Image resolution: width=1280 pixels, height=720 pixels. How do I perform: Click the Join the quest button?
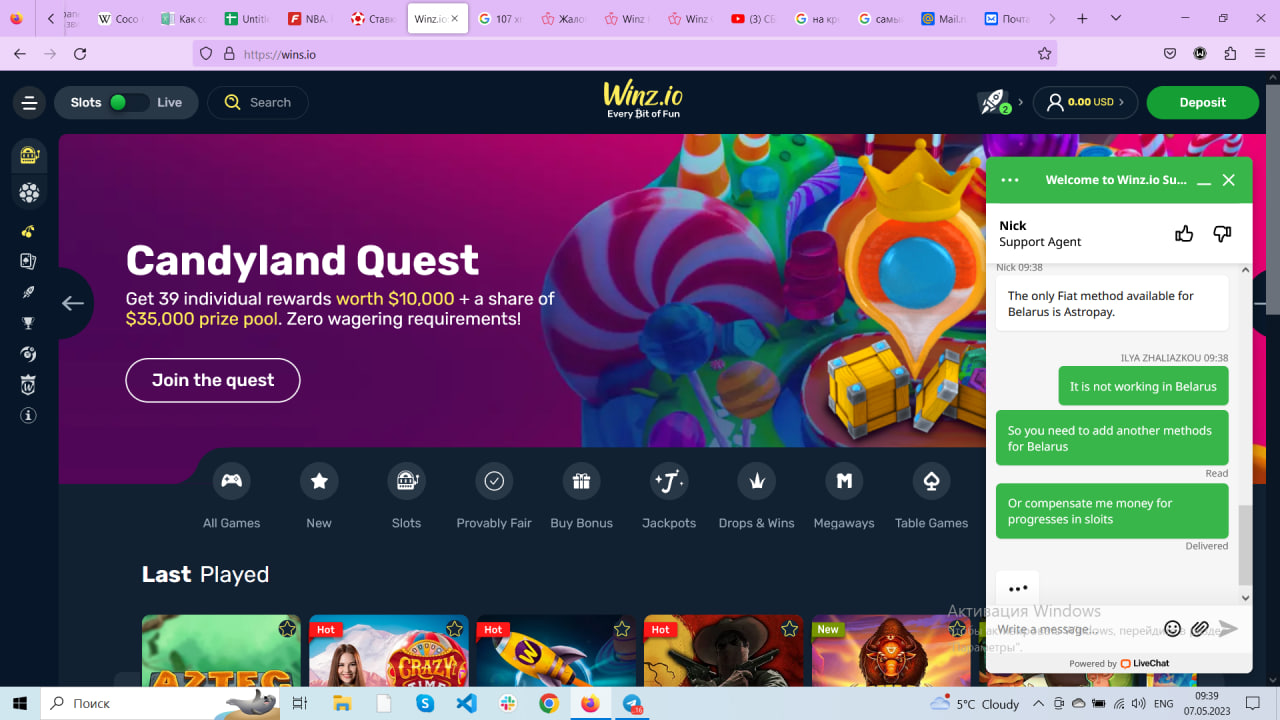213,380
